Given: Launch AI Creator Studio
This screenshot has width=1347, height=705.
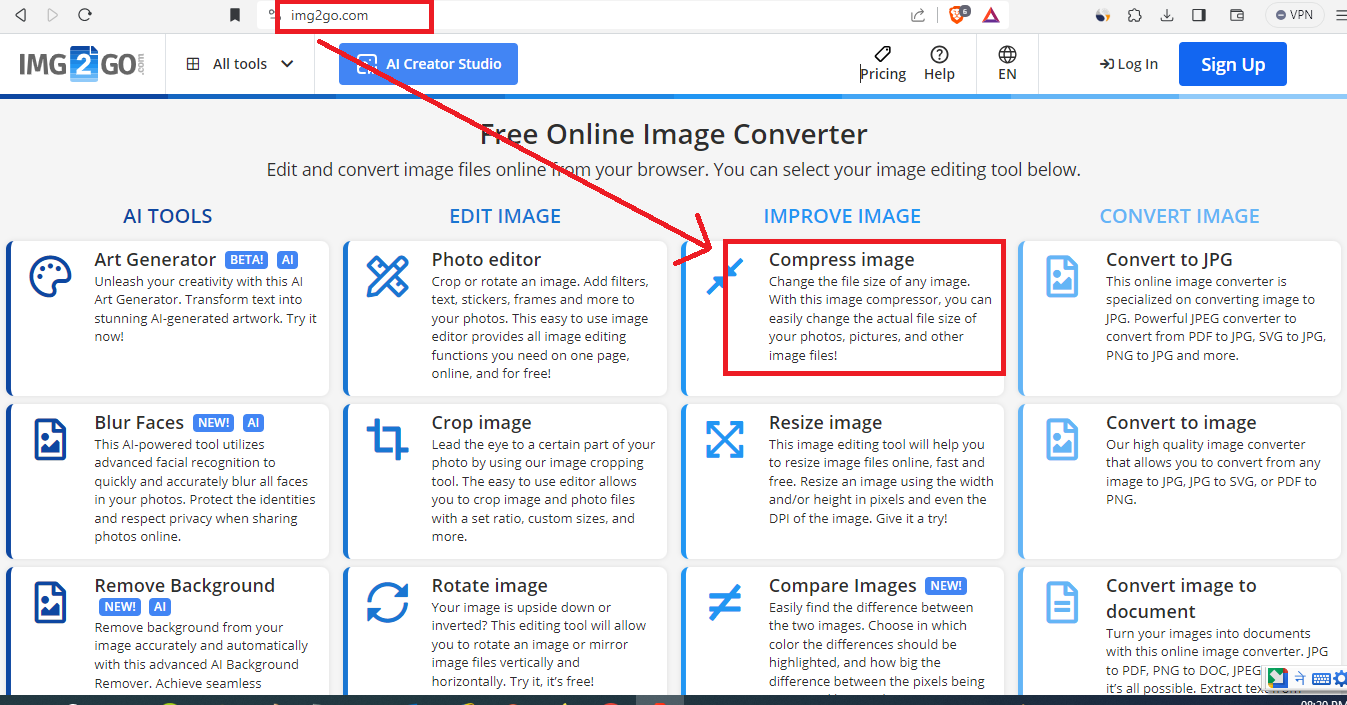Looking at the screenshot, I should [428, 64].
